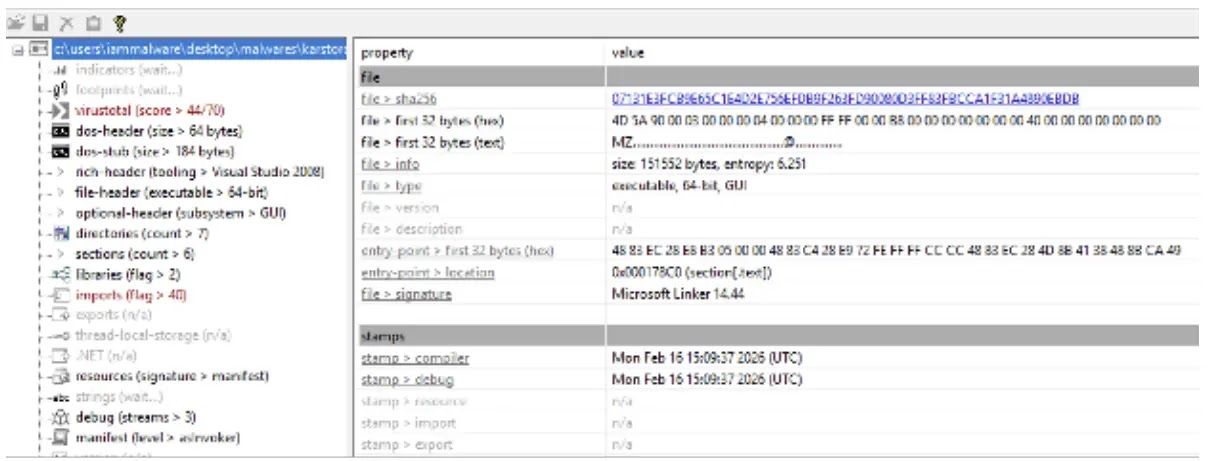Viewport: 1208px width, 461px height.
Task: Select hex value starting '4D 5A 90 00'
Action: tap(887, 120)
